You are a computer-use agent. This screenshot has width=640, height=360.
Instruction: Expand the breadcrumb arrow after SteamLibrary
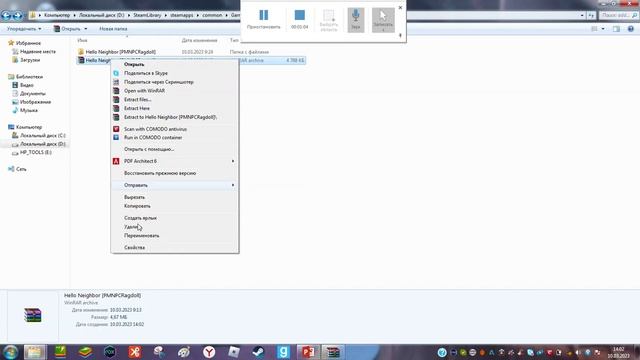pos(166,15)
